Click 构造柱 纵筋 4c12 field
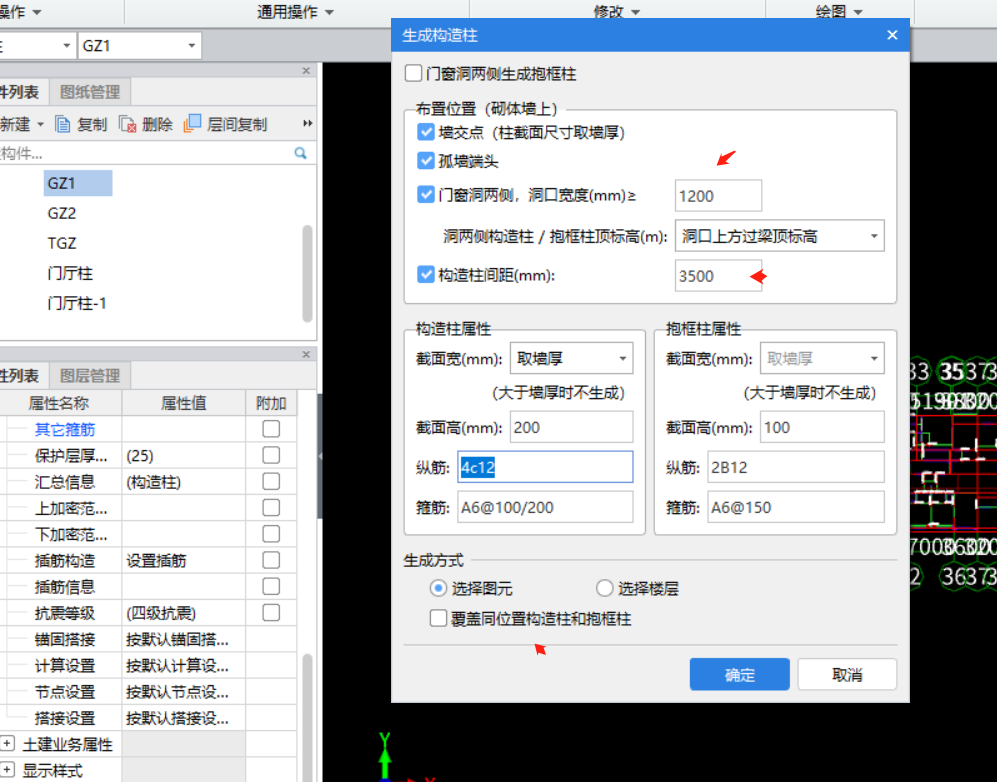Image resolution: width=997 pixels, height=782 pixels. 545,467
